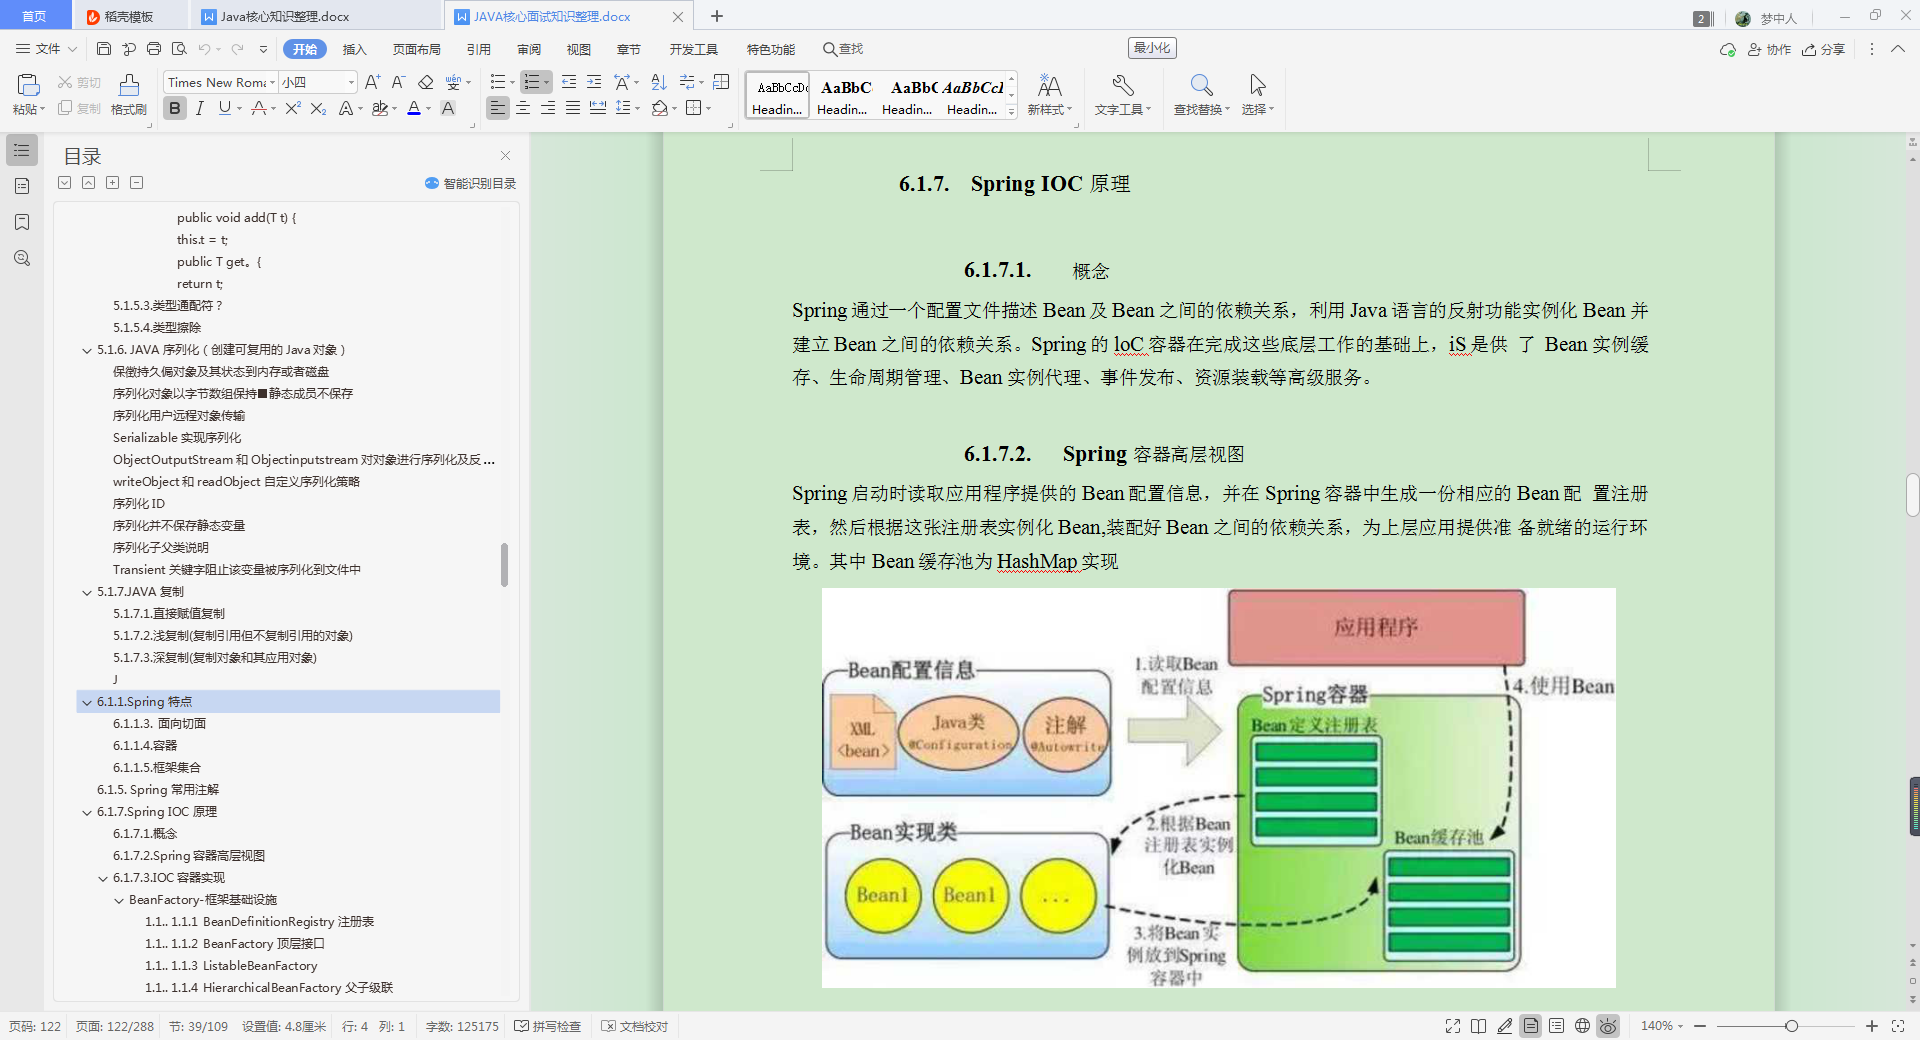
Task: Collapse the 5.1.7.JAVA 复制 outline node
Action: [87, 592]
